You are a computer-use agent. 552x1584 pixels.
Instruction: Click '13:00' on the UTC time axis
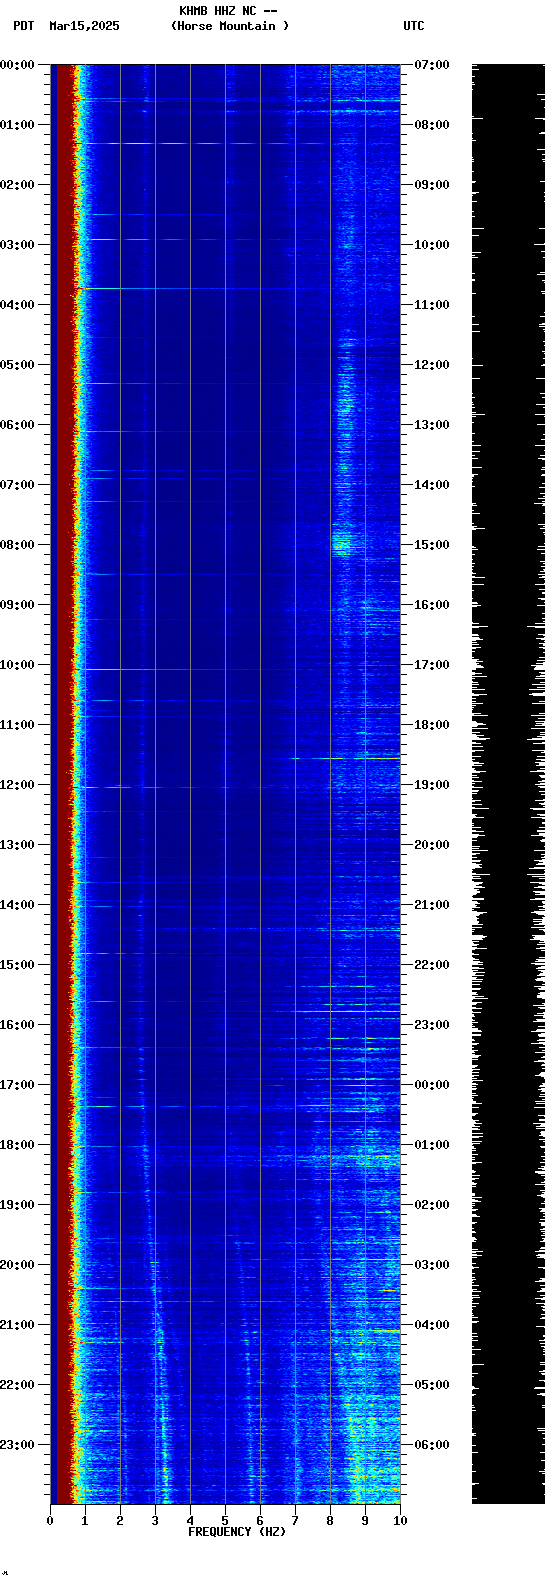pos(432,425)
